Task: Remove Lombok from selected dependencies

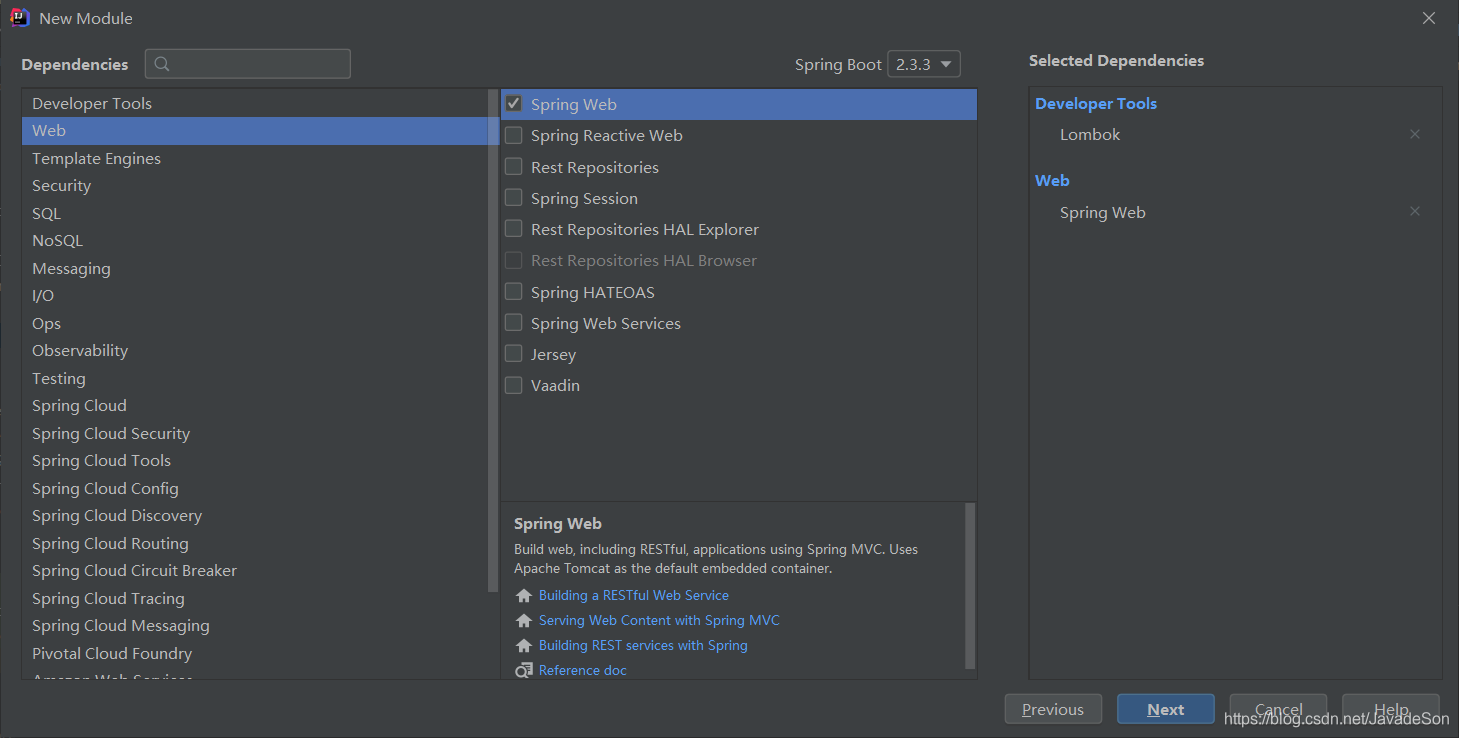Action: tap(1415, 134)
